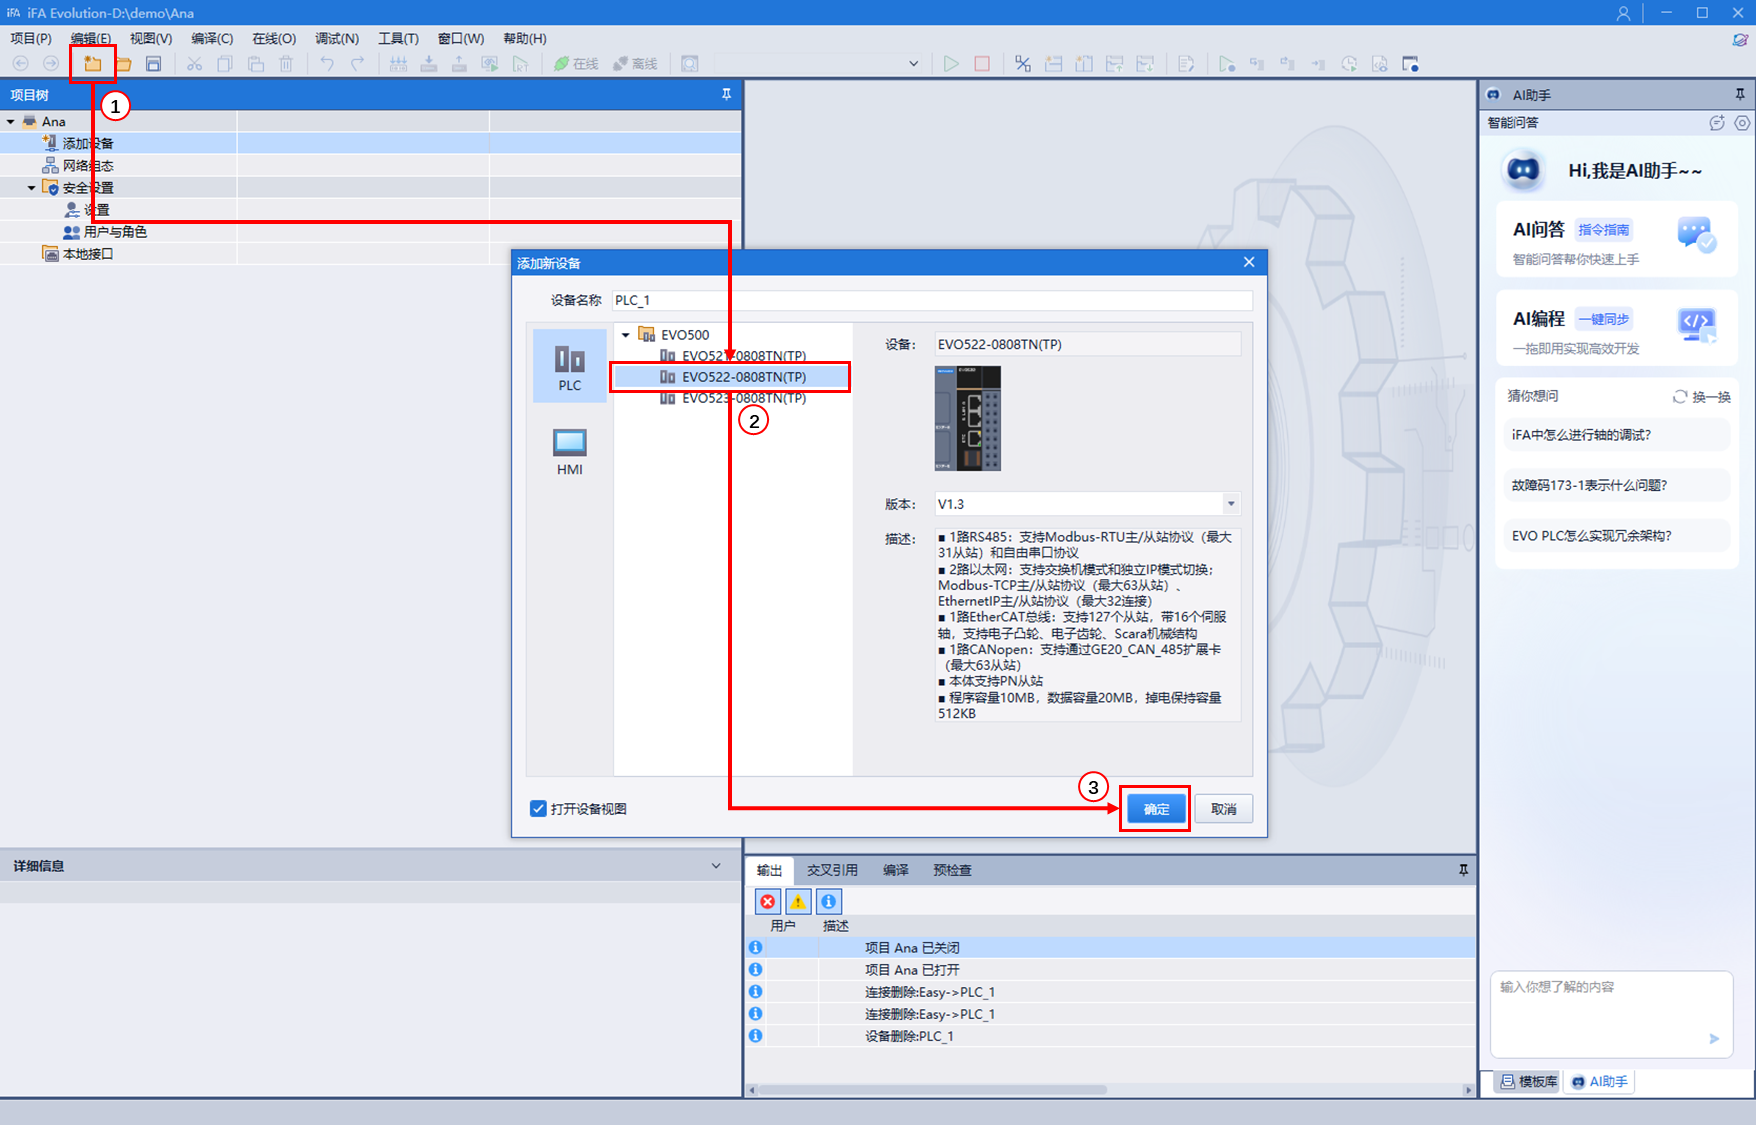1756x1125 pixels.
Task: Uncheck the 打开设备视图 checkbox
Action: click(x=538, y=809)
